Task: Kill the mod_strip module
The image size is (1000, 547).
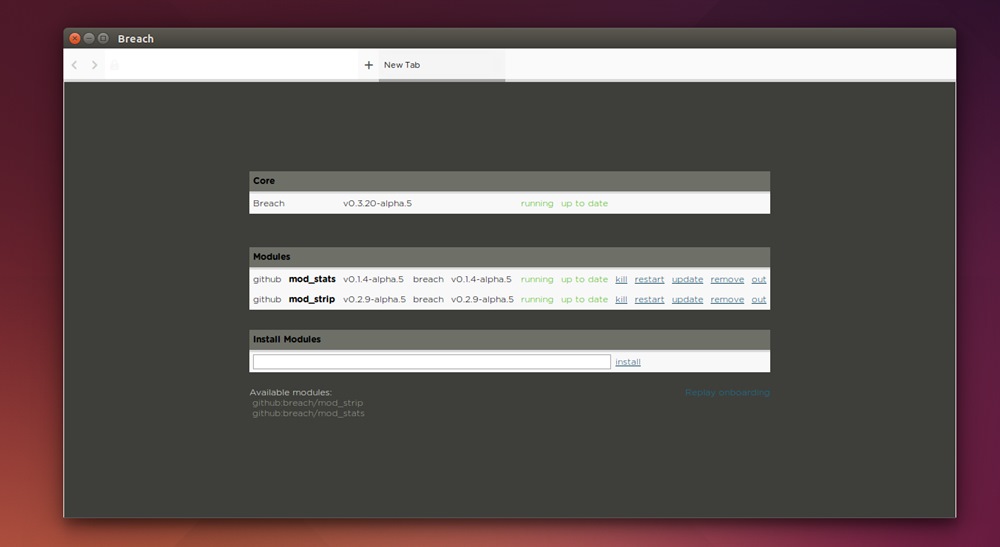Action: point(621,300)
